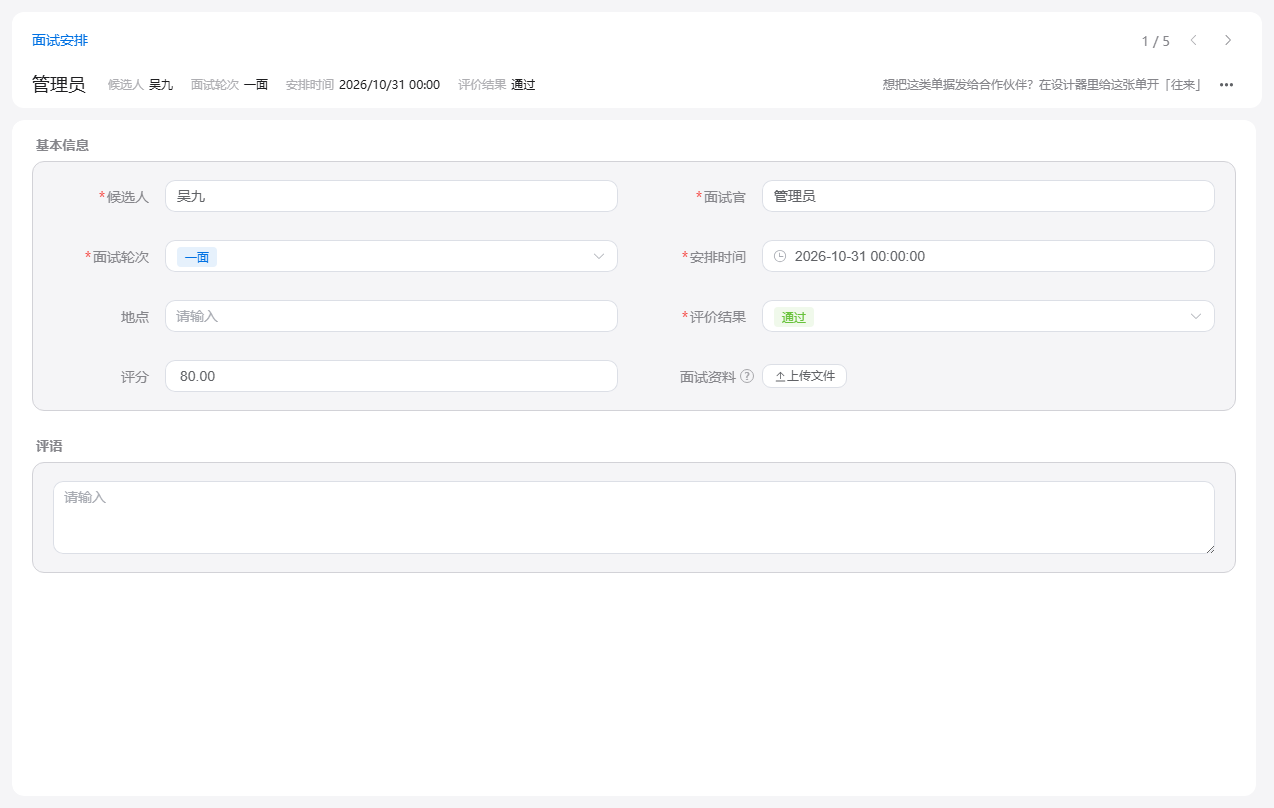Click the 想把这类单据发给合作伙伴 hint text
Screen dimensions: 1274x808
click(1043, 85)
